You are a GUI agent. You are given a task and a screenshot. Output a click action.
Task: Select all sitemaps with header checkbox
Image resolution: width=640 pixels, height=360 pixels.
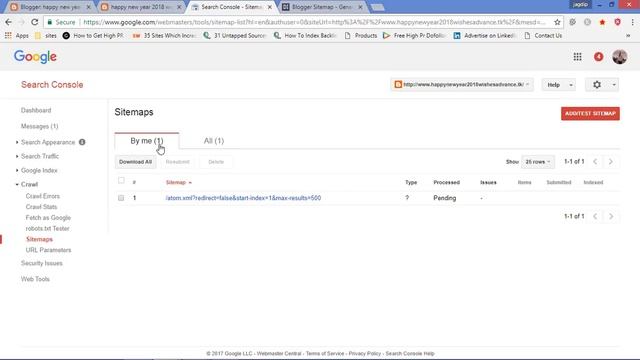pyautogui.click(x=121, y=180)
